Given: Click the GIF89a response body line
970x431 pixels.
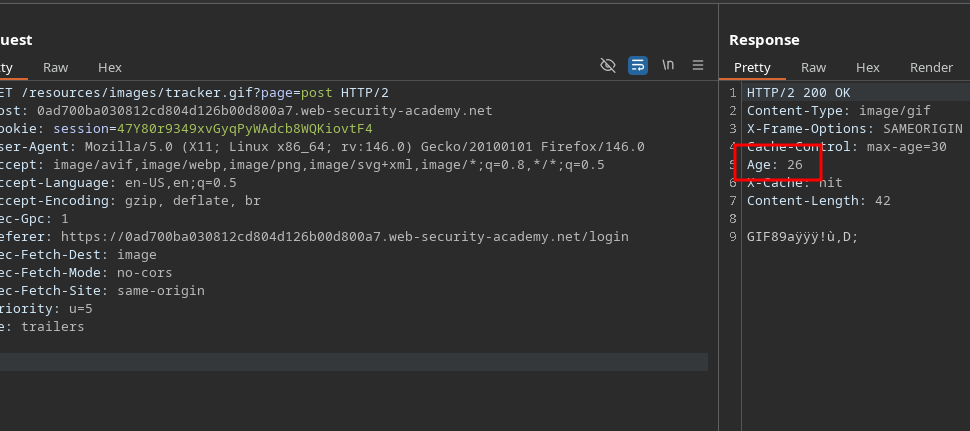Looking at the screenshot, I should pos(802,237).
